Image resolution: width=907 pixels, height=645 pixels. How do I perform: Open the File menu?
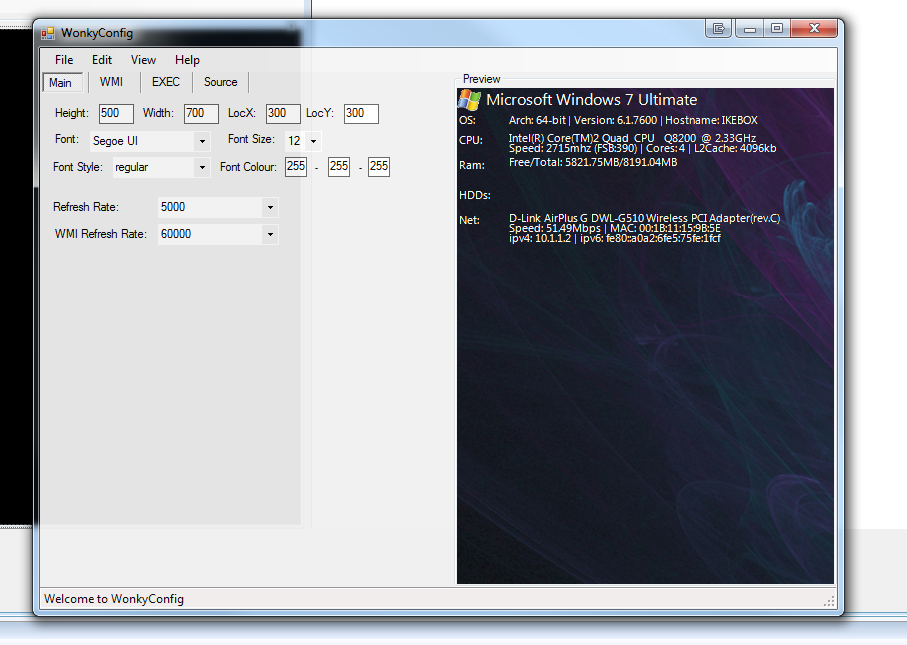coord(64,60)
